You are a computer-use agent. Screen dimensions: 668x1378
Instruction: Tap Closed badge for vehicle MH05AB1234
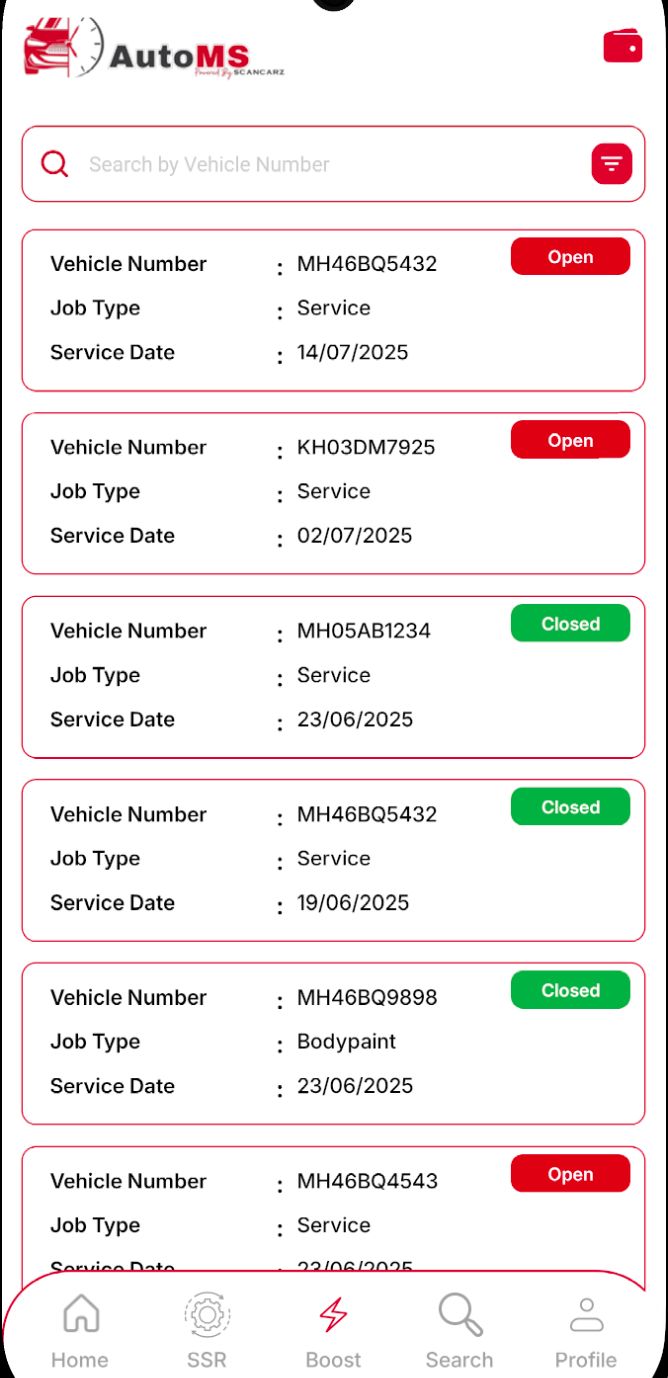570,624
